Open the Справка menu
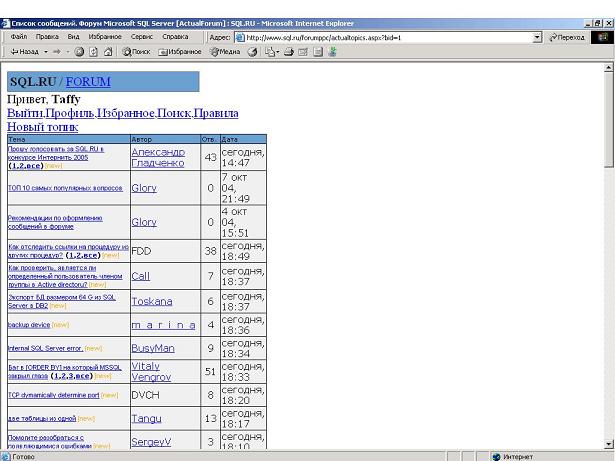This screenshot has width=615, height=461. (x=175, y=37)
